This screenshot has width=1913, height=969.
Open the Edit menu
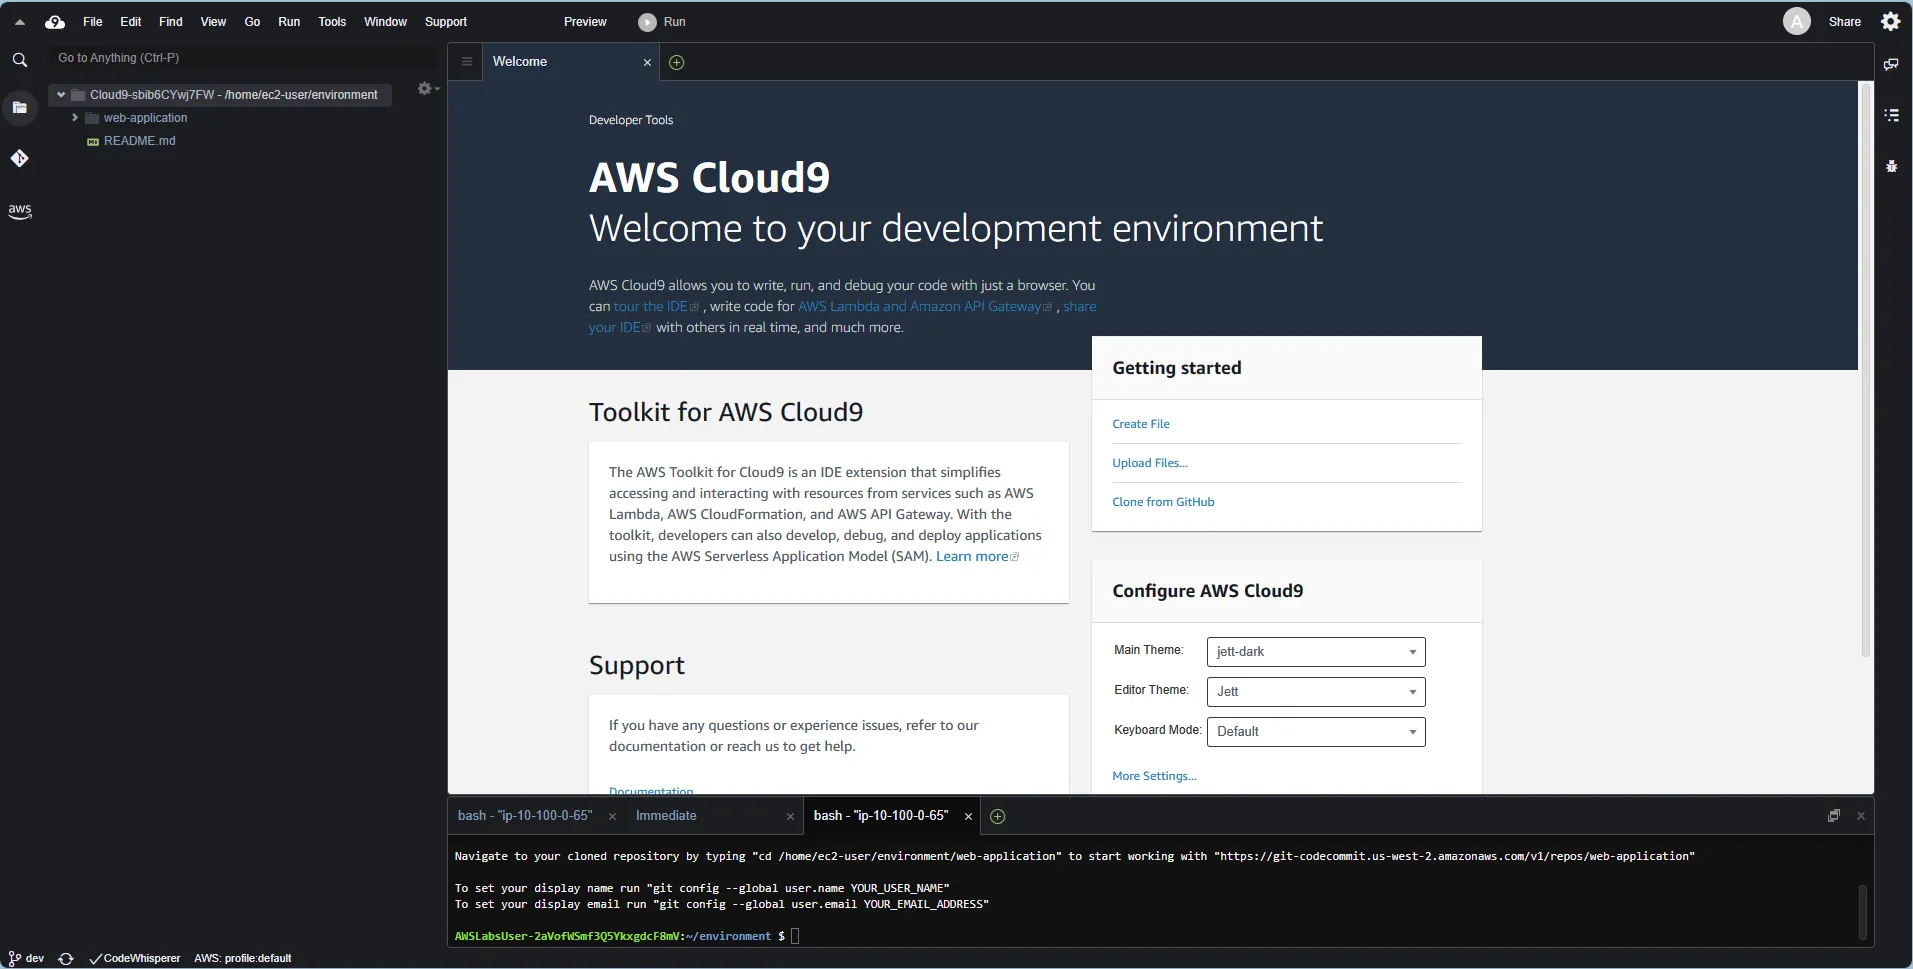131,22
